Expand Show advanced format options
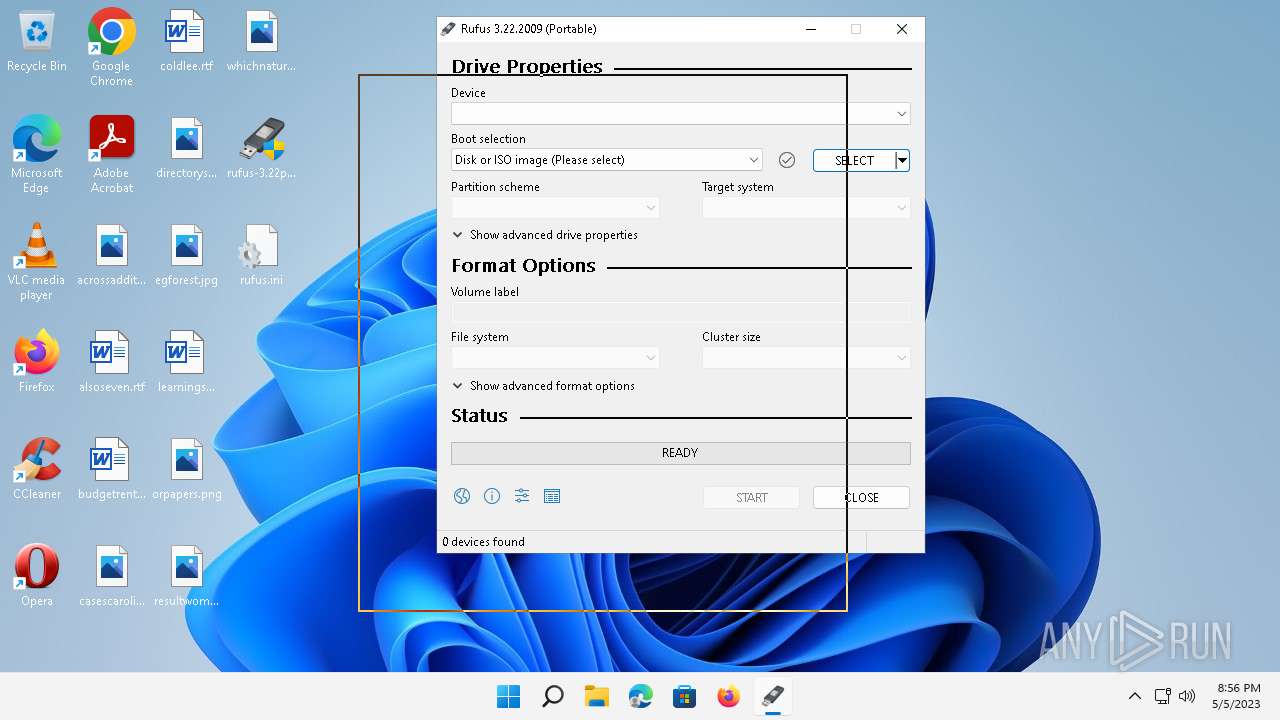This screenshot has height=720, width=1280. click(x=544, y=386)
